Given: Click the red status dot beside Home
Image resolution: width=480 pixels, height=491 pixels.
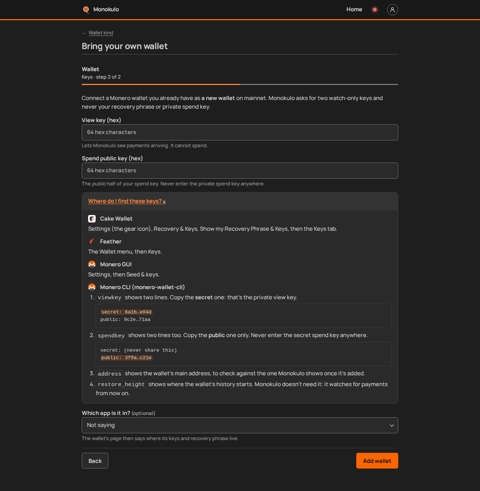Looking at the screenshot, I should click(375, 10).
